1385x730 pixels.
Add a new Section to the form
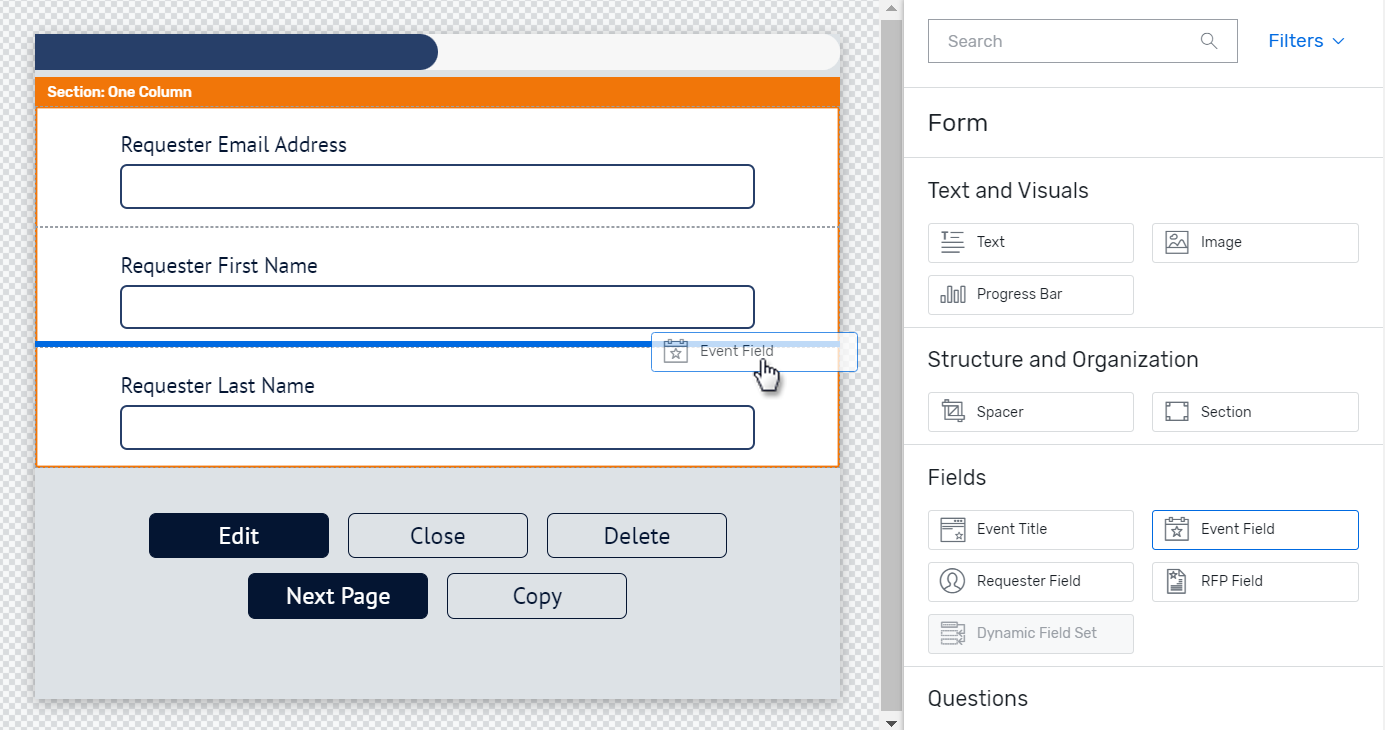point(1254,411)
